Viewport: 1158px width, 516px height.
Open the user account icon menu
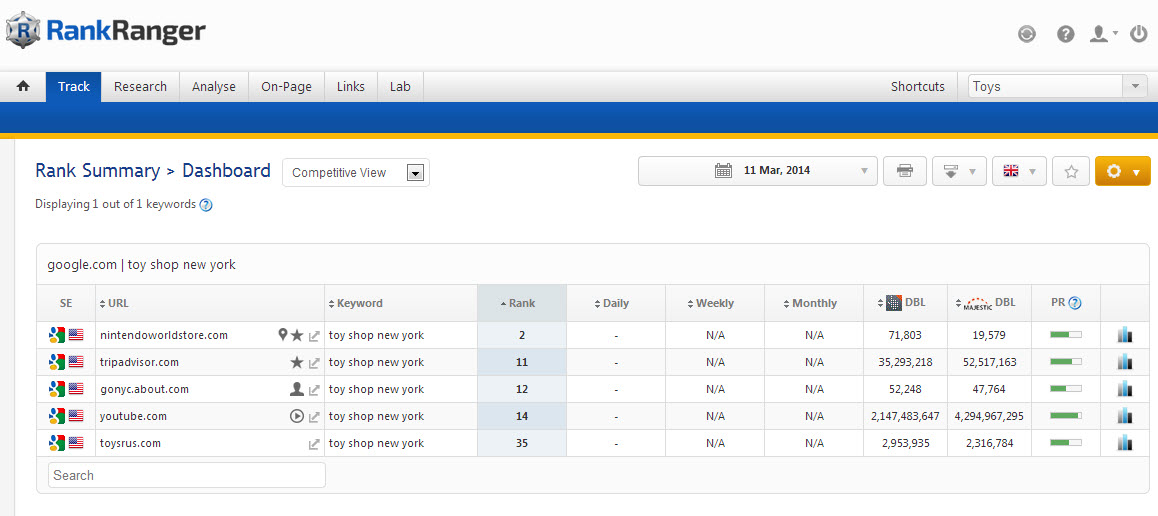(1102, 34)
